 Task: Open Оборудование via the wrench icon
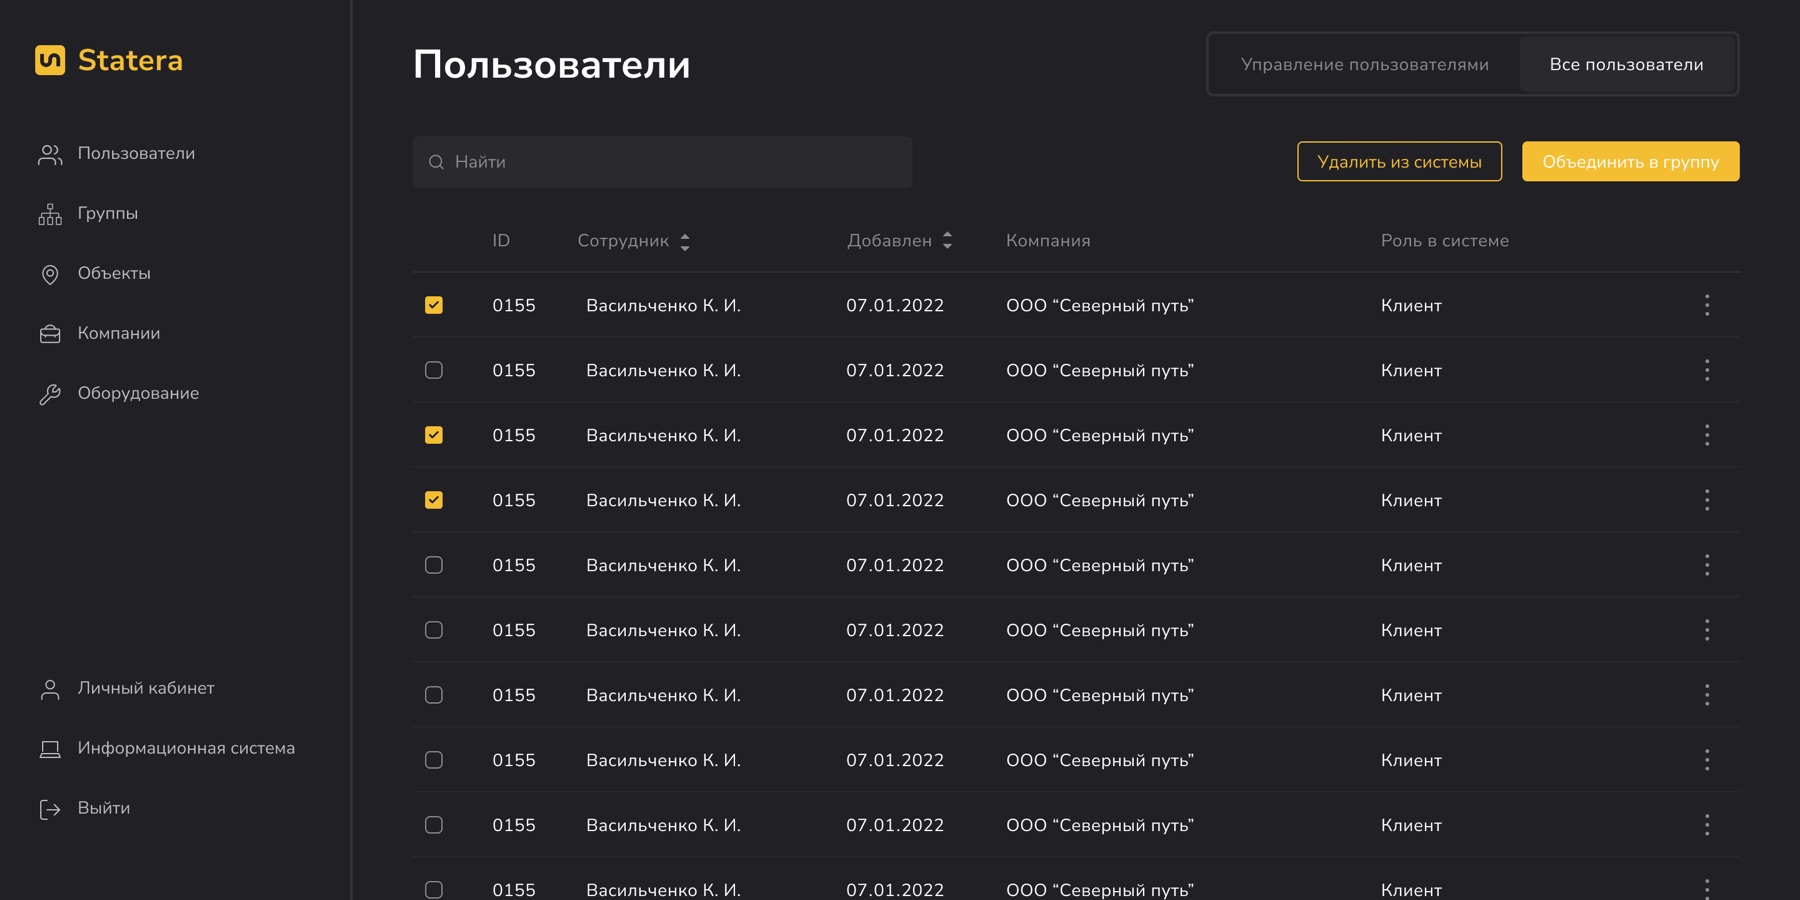click(x=50, y=394)
